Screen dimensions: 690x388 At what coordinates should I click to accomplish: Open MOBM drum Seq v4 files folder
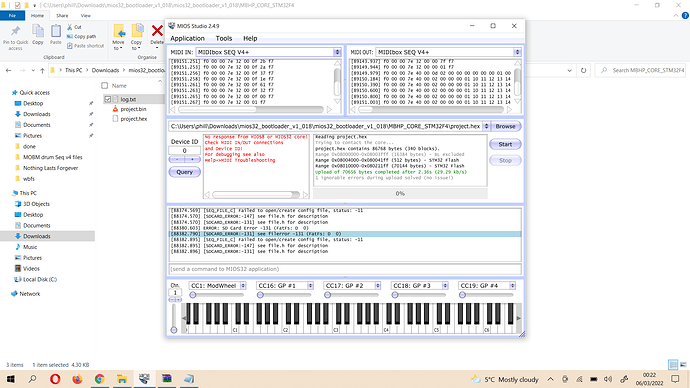52,157
